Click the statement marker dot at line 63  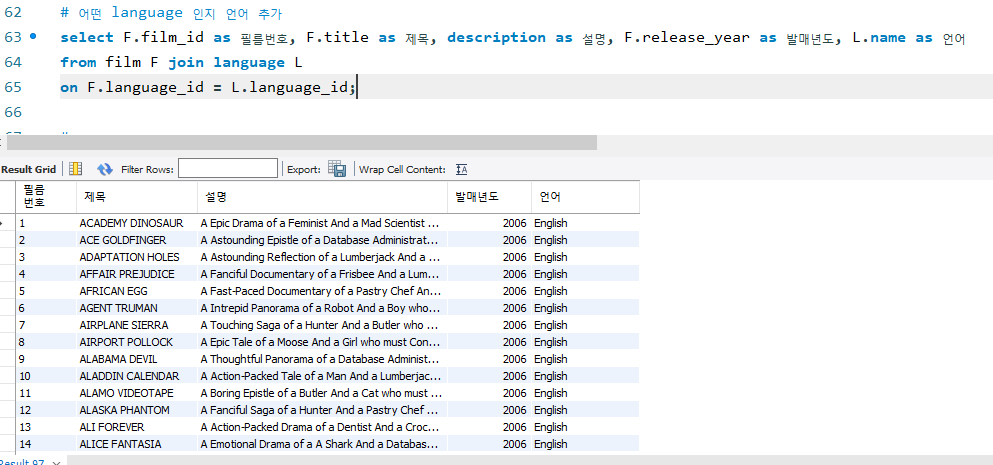pos(33,37)
